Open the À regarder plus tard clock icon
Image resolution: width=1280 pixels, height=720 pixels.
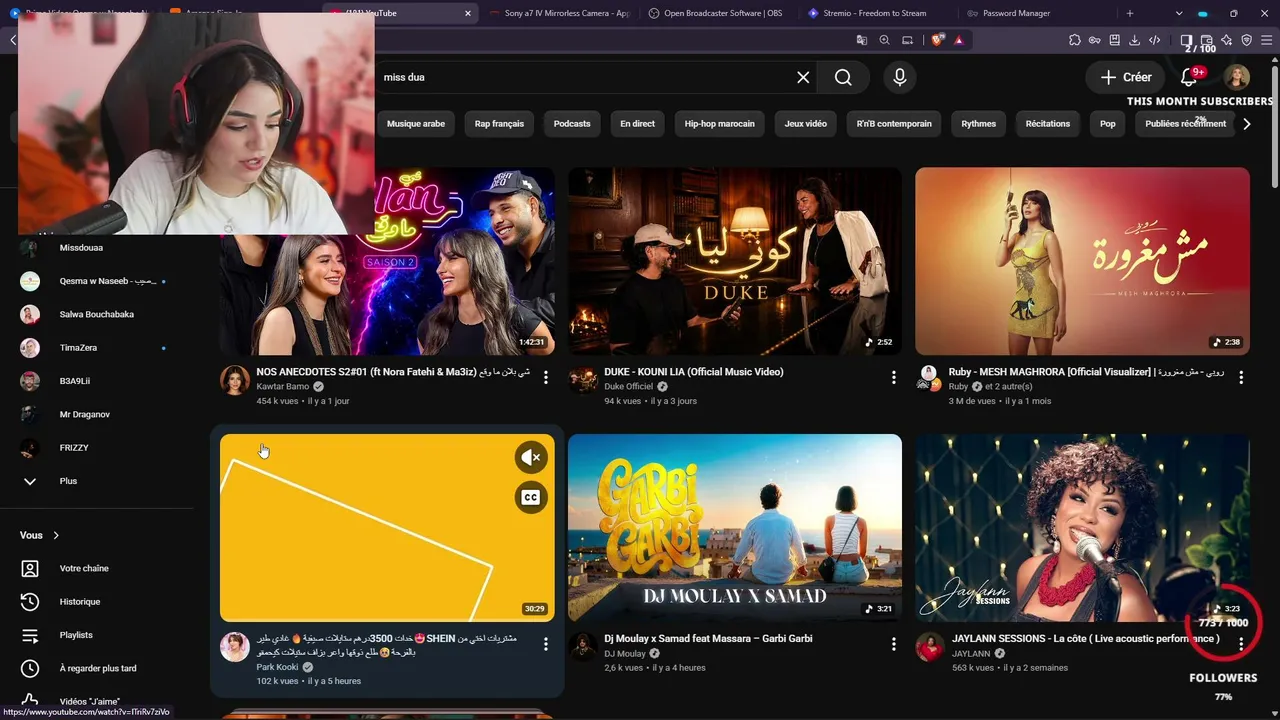(x=30, y=668)
